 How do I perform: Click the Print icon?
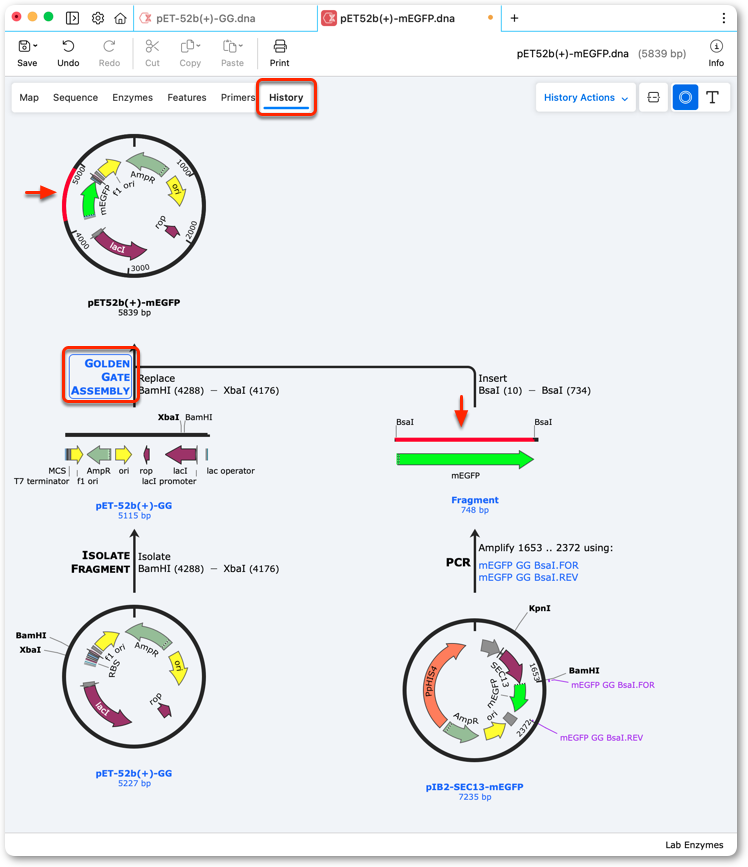pos(280,46)
